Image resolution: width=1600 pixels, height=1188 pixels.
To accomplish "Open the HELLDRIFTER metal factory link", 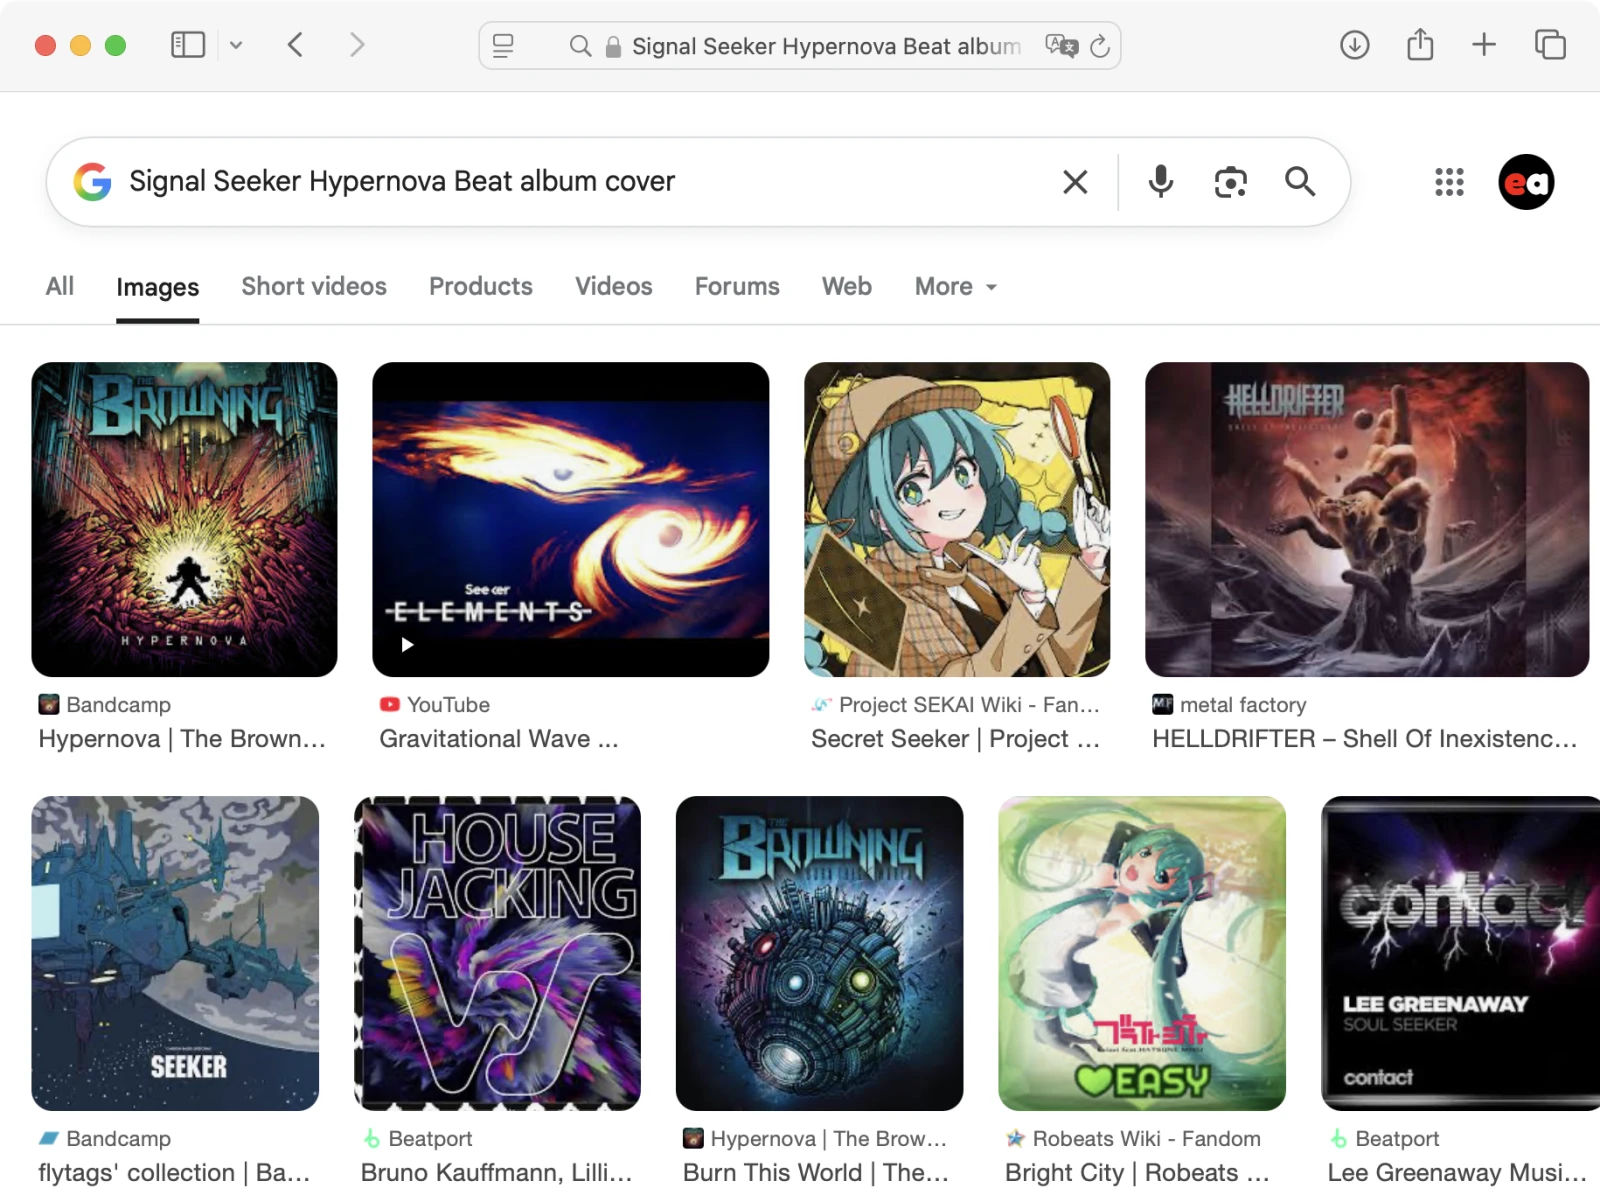I will pos(1364,739).
